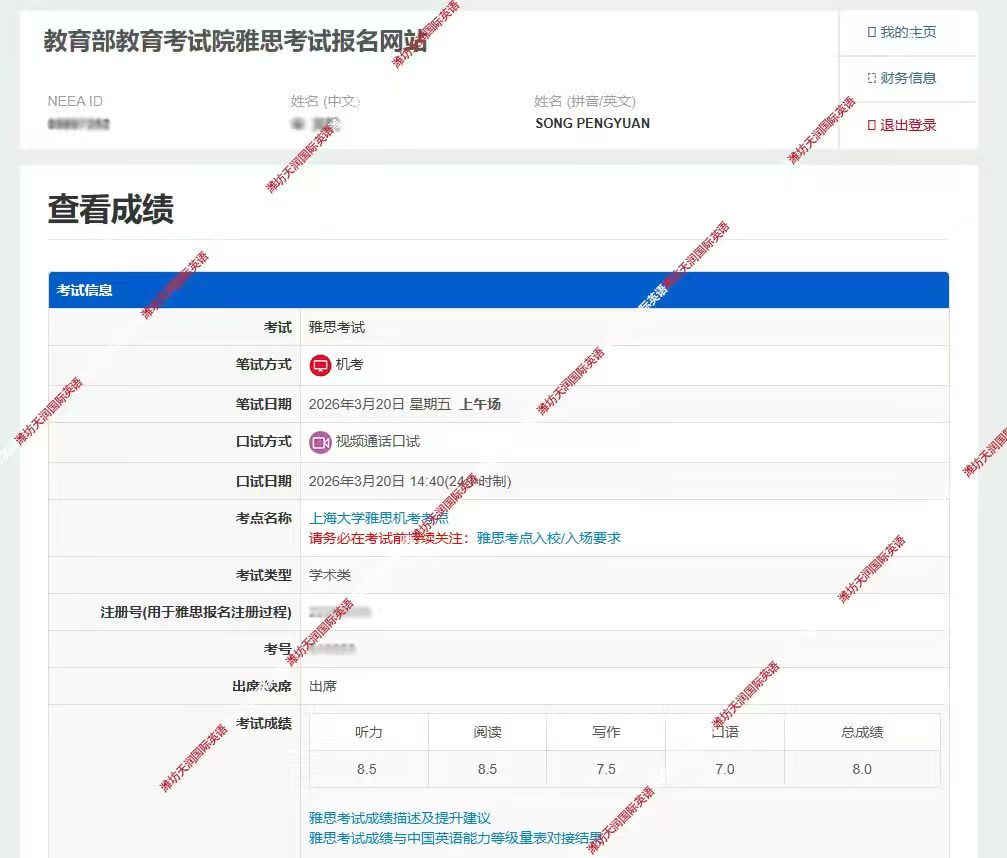Click the red logout icon beside 退出登录
Image resolution: width=1007 pixels, height=858 pixels.
click(871, 126)
